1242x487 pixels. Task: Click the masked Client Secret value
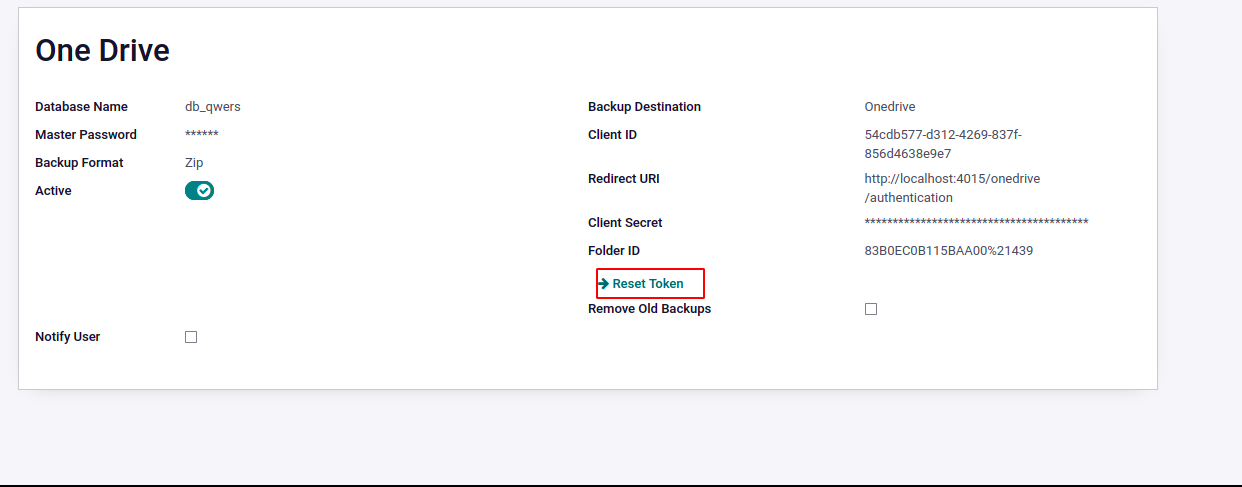[976, 223]
